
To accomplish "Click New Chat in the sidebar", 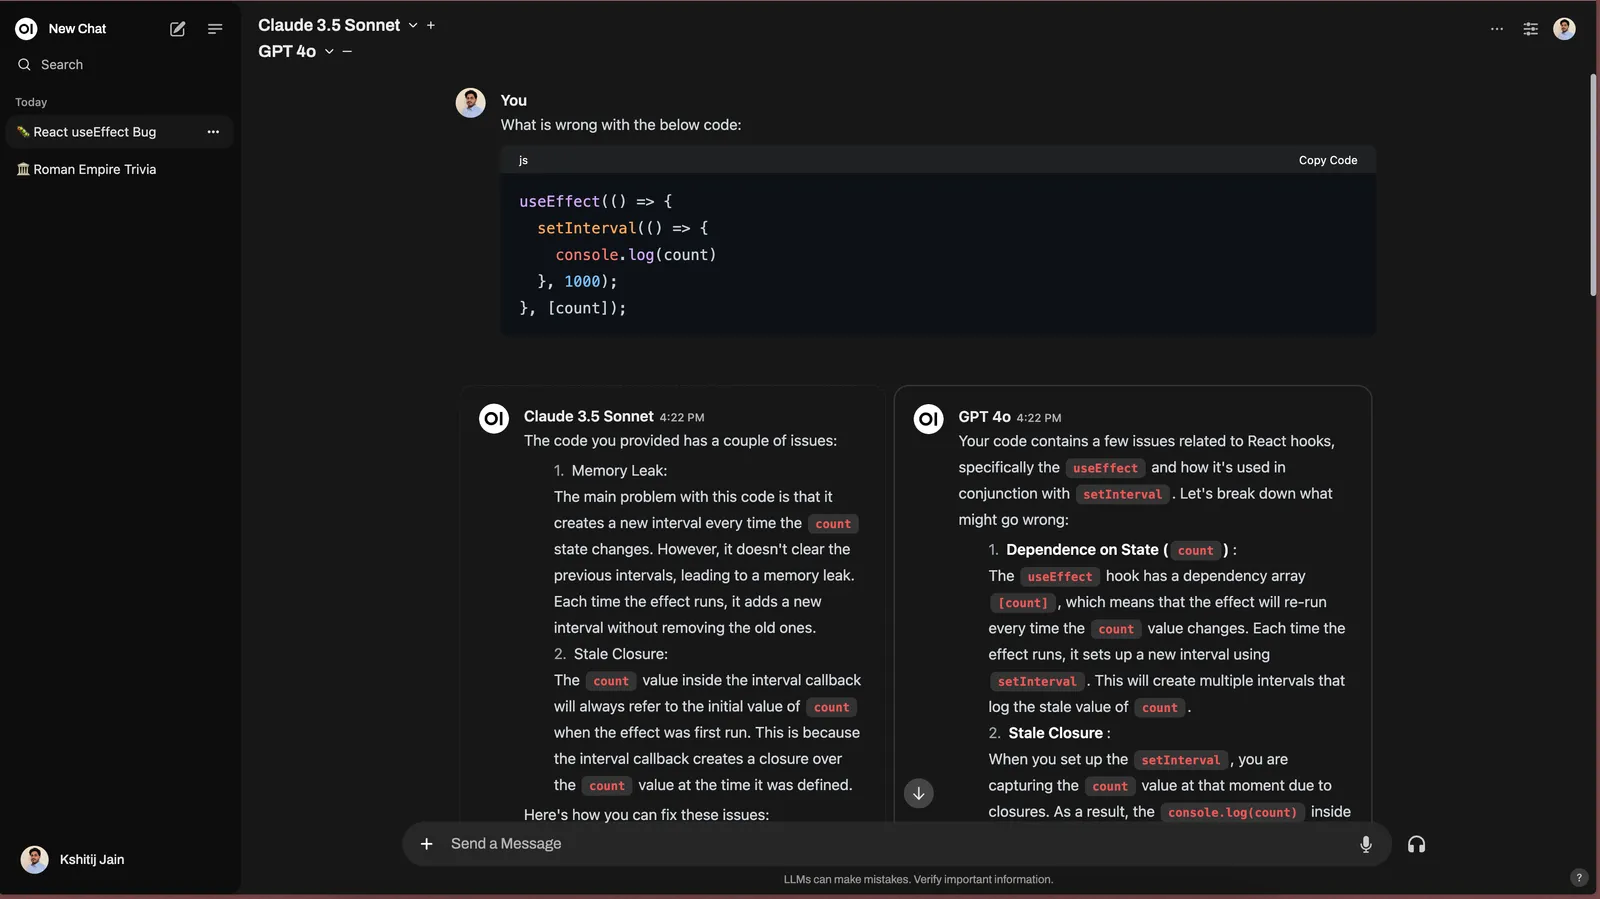I will pyautogui.click(x=77, y=29).
